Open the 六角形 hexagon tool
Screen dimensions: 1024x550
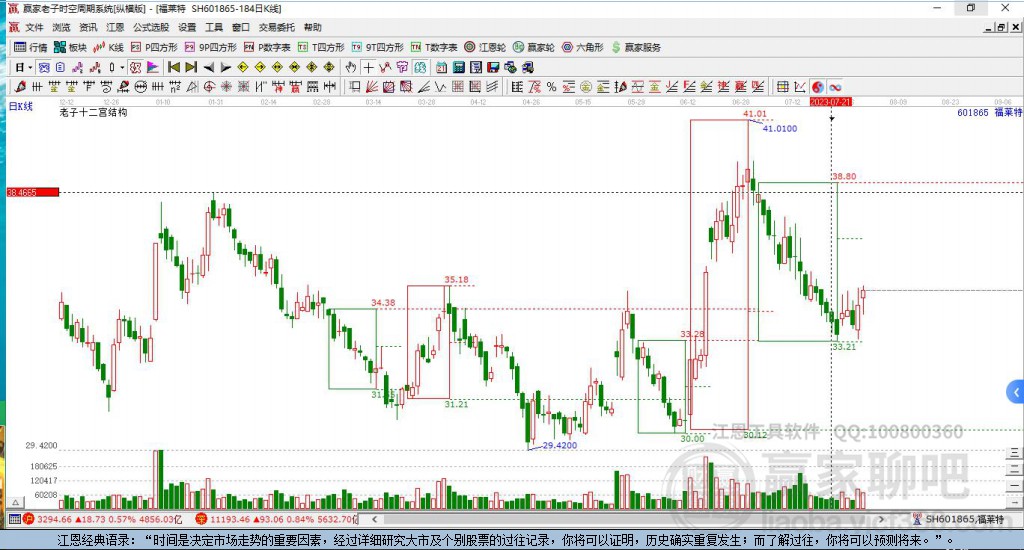(583, 47)
